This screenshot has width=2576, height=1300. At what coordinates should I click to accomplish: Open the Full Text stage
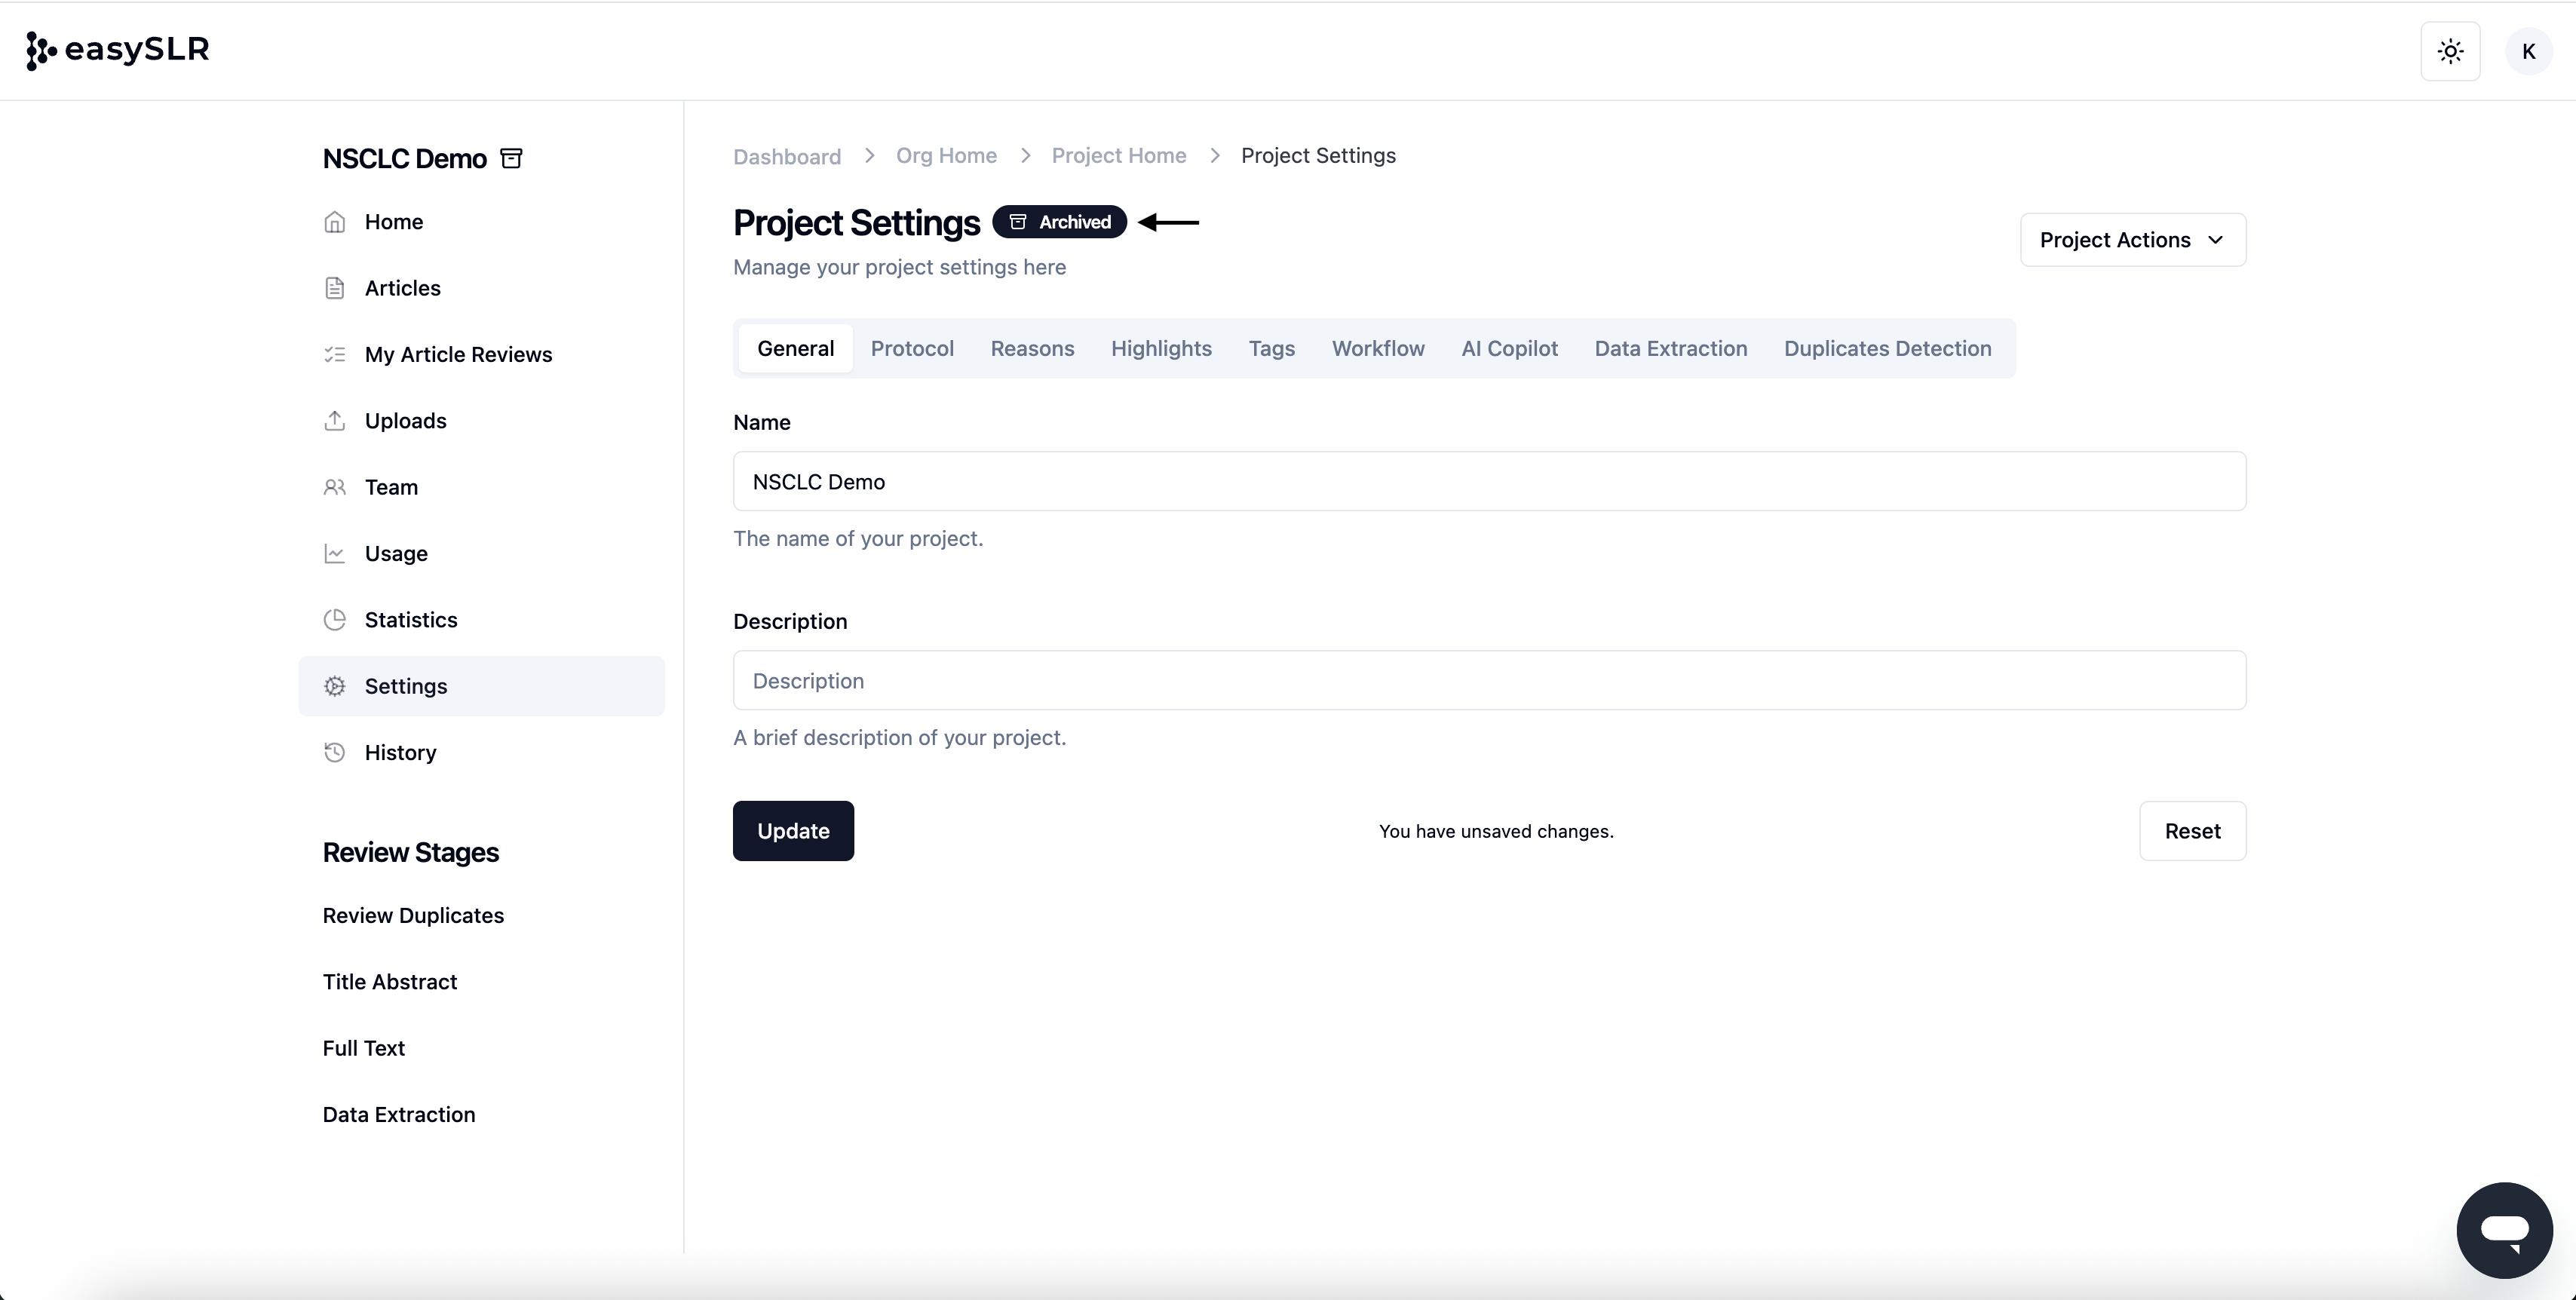tap(363, 1048)
